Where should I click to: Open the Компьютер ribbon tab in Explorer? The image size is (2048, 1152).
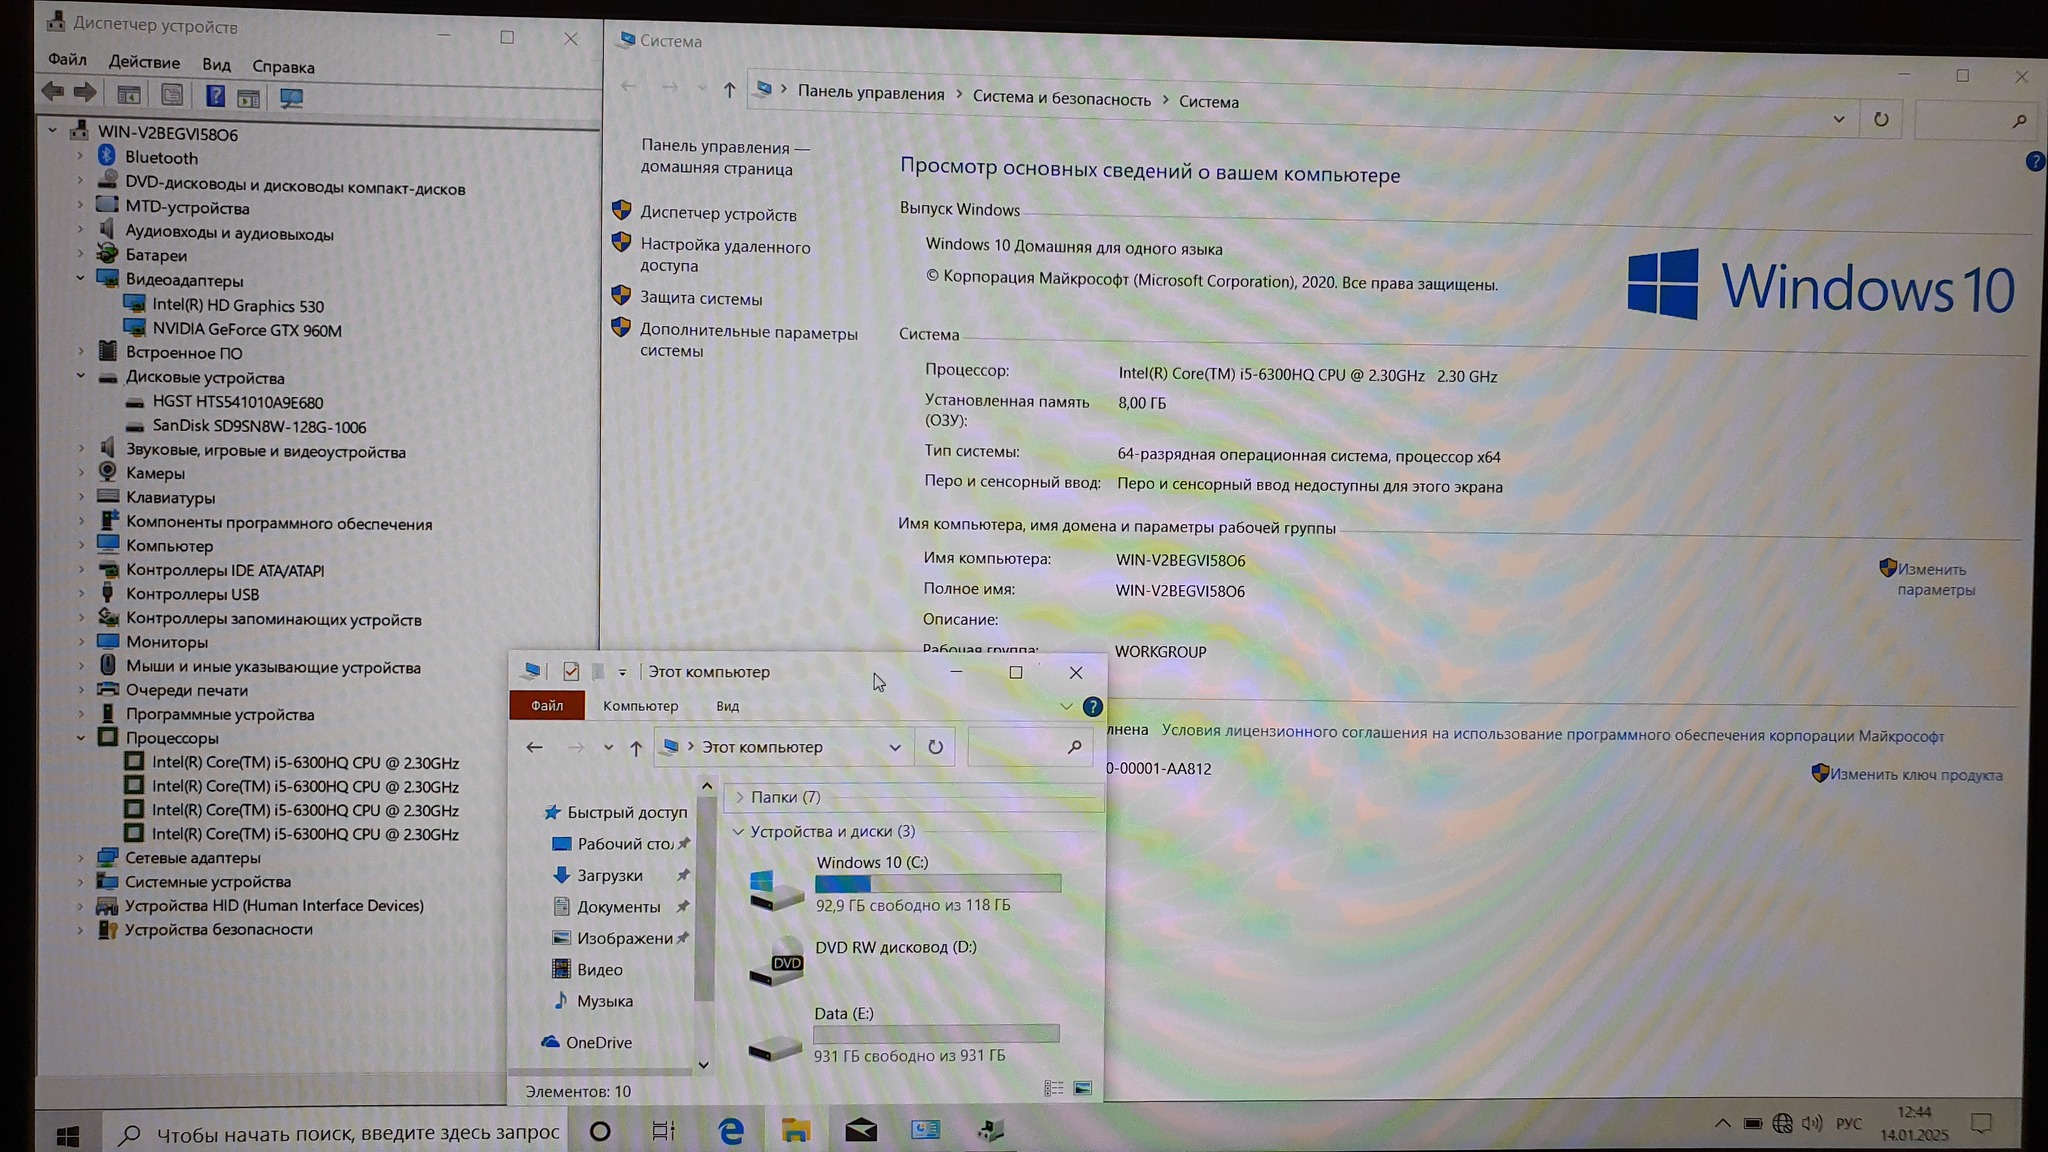pos(640,706)
